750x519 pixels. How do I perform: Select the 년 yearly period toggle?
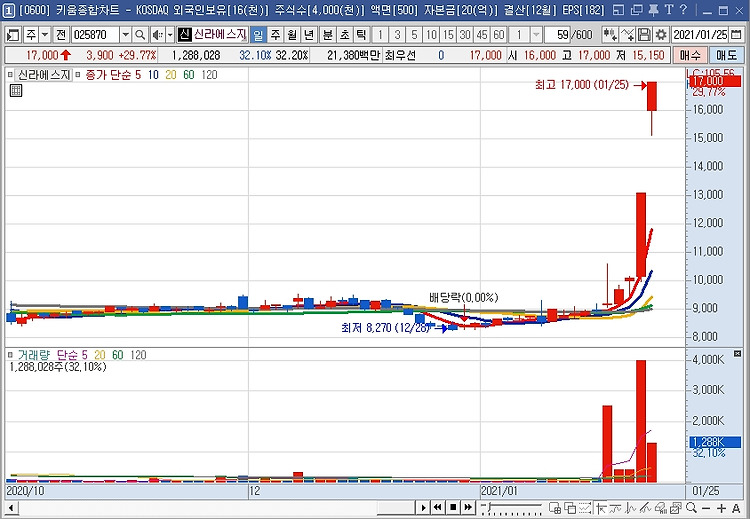(x=309, y=34)
